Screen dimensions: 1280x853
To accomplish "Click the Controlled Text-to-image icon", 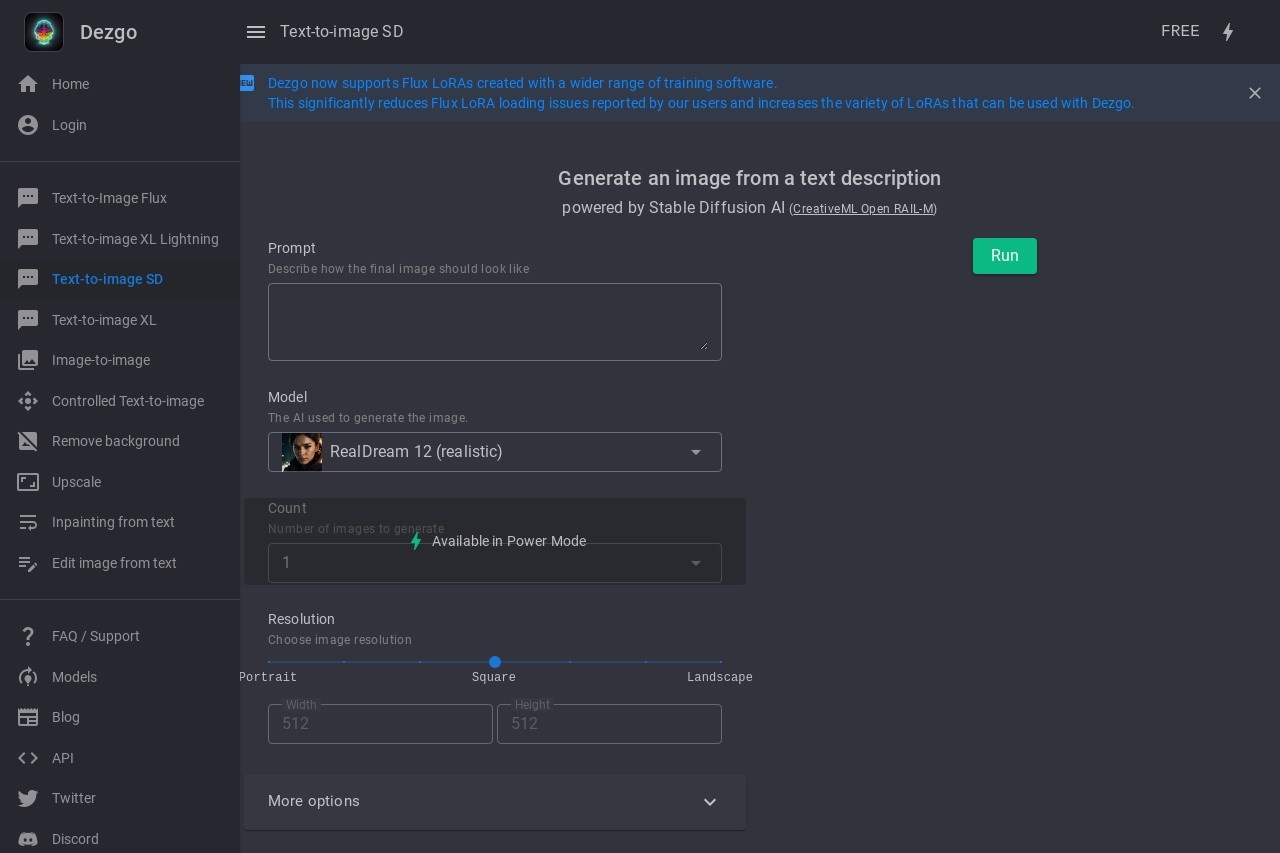I will (28, 401).
